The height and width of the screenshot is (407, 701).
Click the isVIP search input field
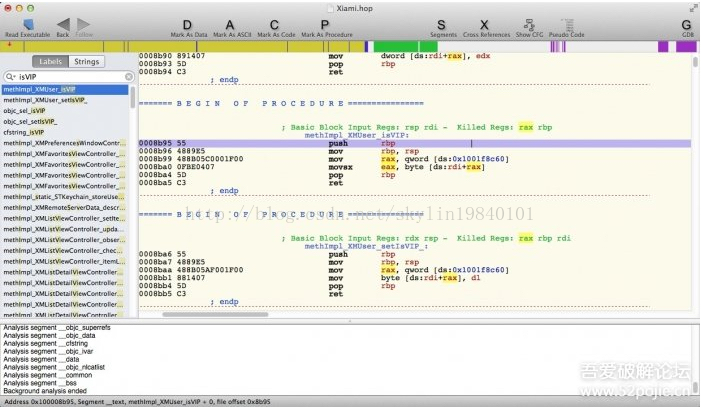(x=69, y=77)
